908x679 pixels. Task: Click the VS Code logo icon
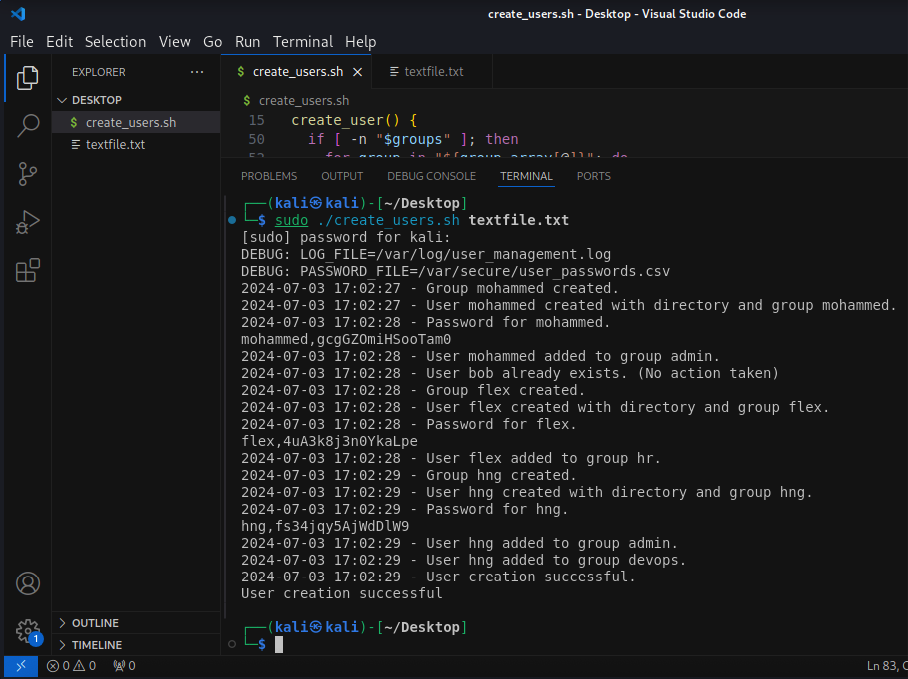[x=18, y=14]
